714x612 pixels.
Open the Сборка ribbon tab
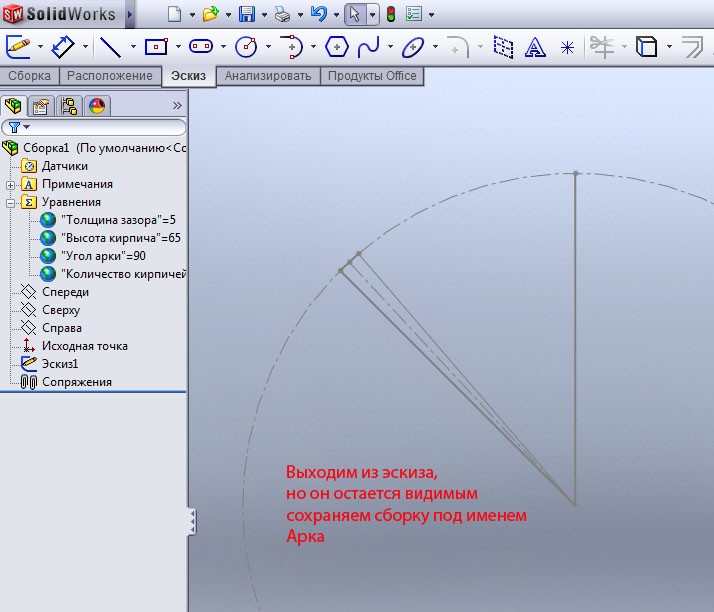[29, 76]
